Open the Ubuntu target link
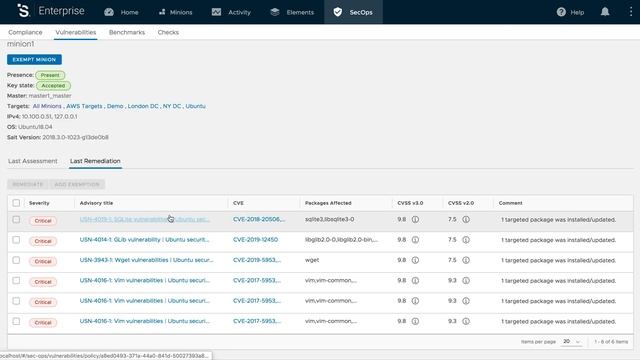 pos(196,106)
